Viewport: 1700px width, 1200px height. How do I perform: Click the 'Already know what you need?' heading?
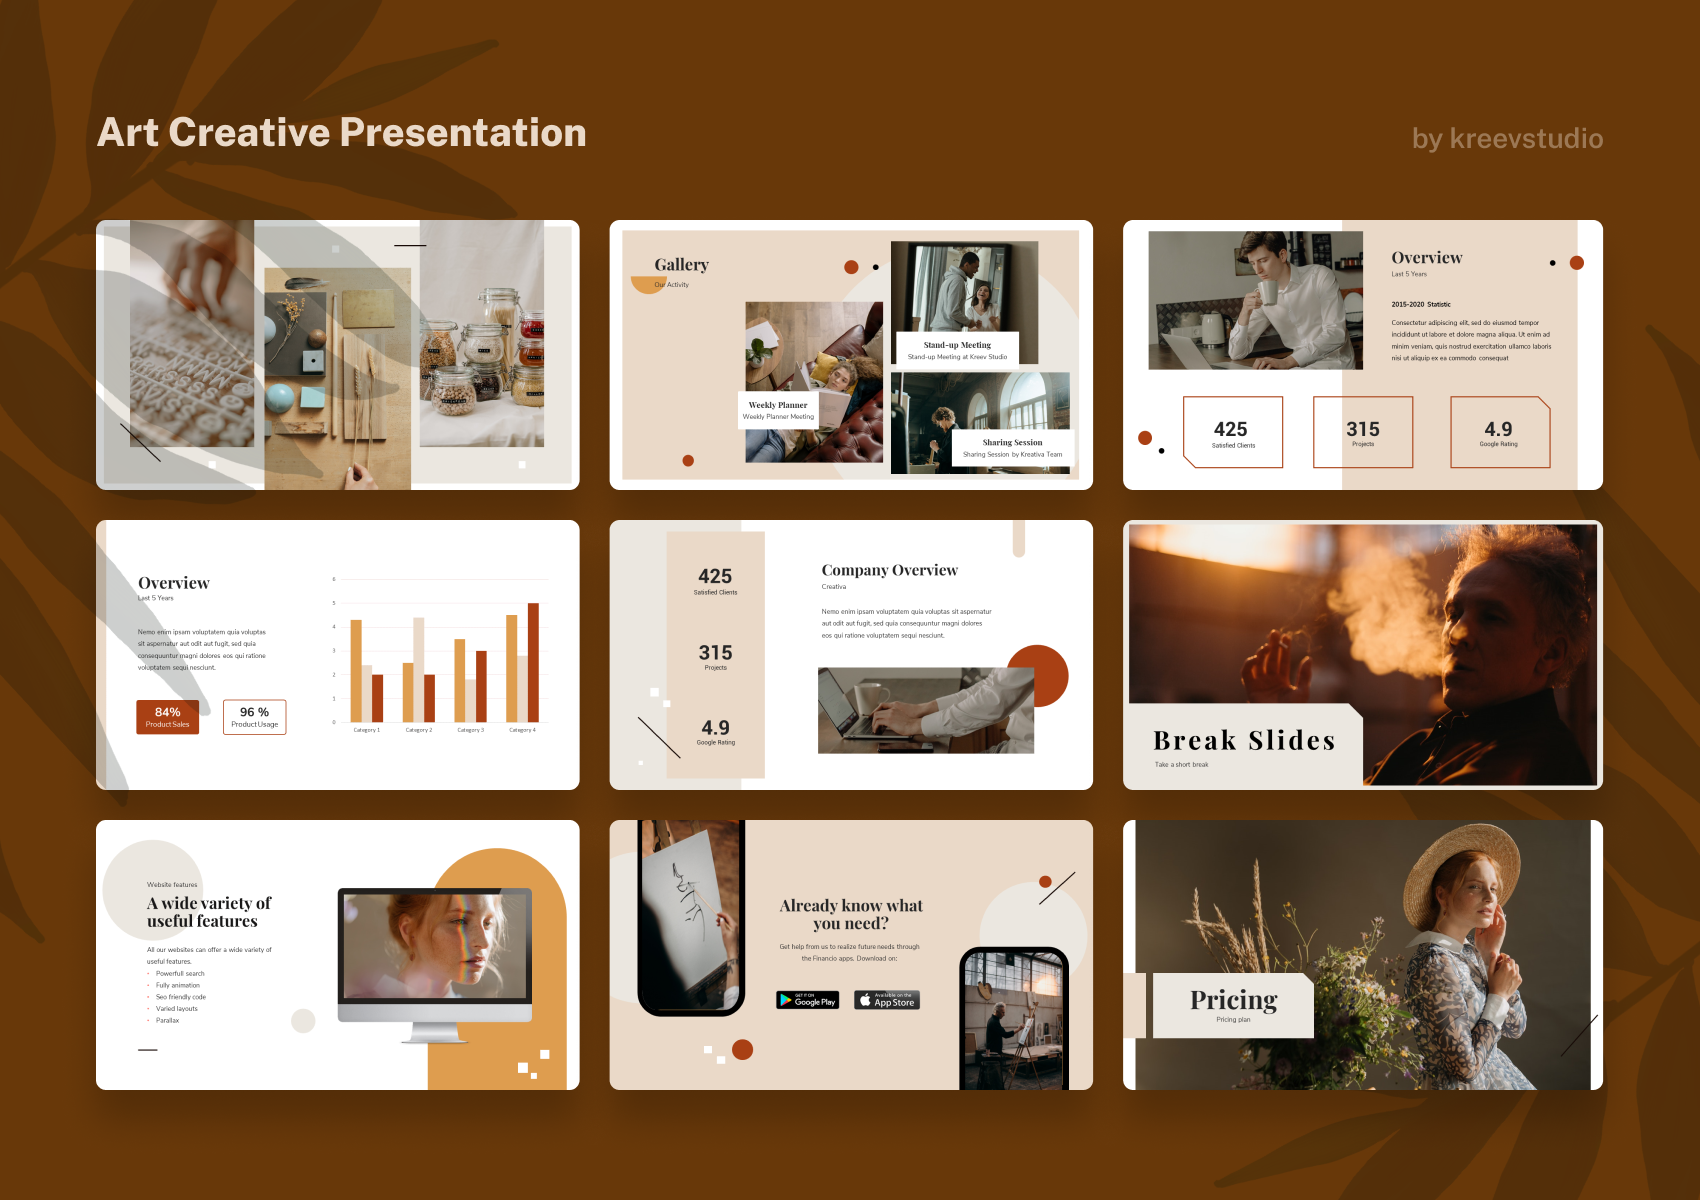pos(851,913)
